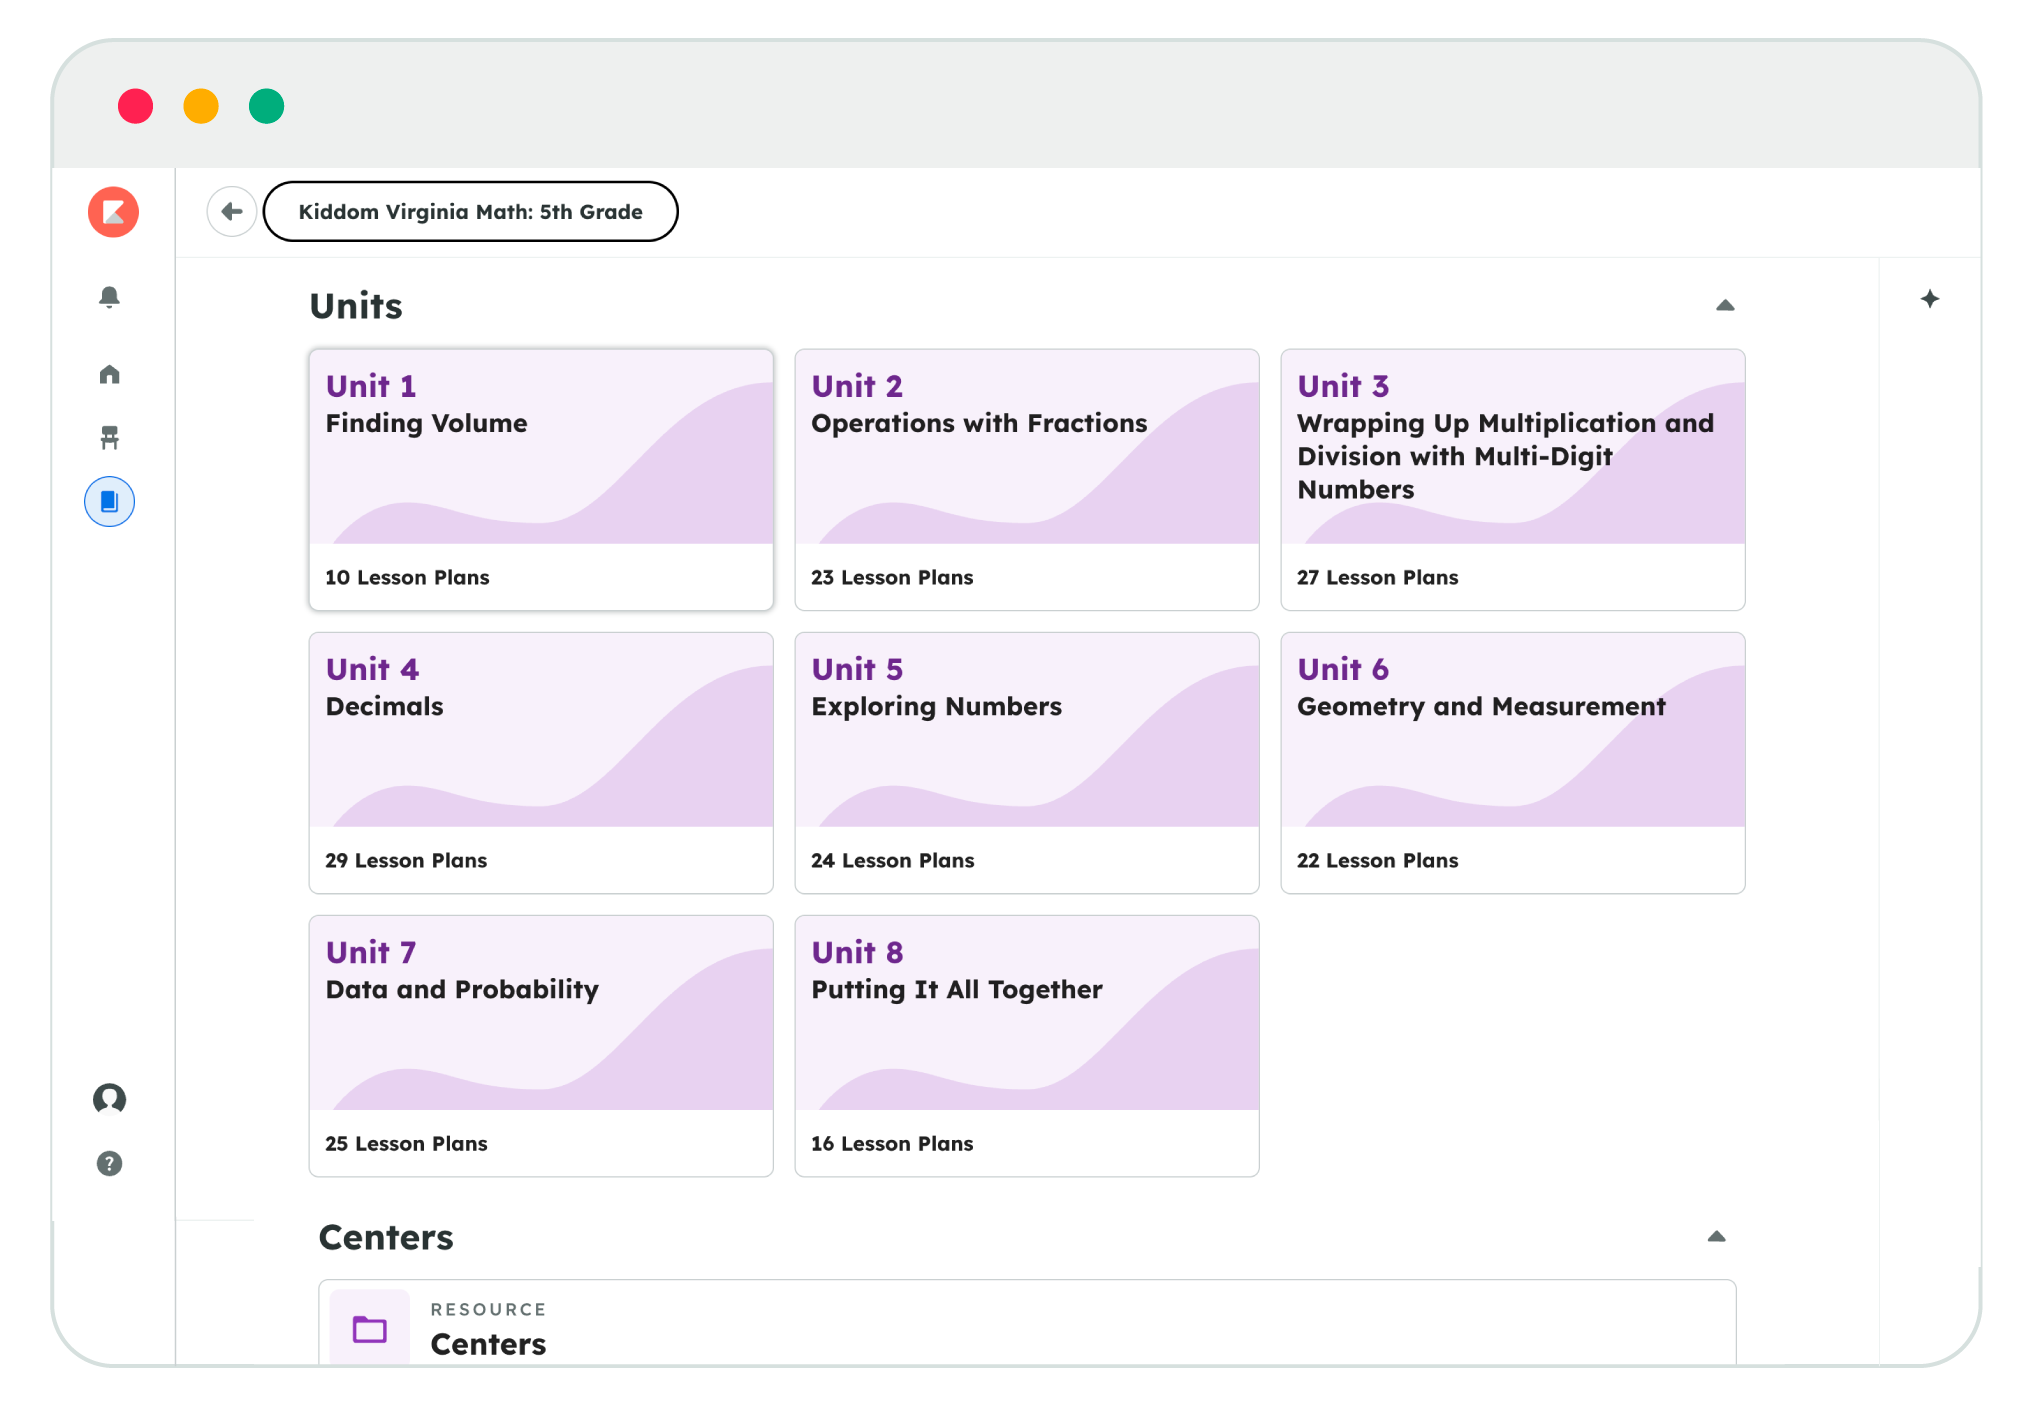Collapse the Centers section

click(x=1716, y=1236)
